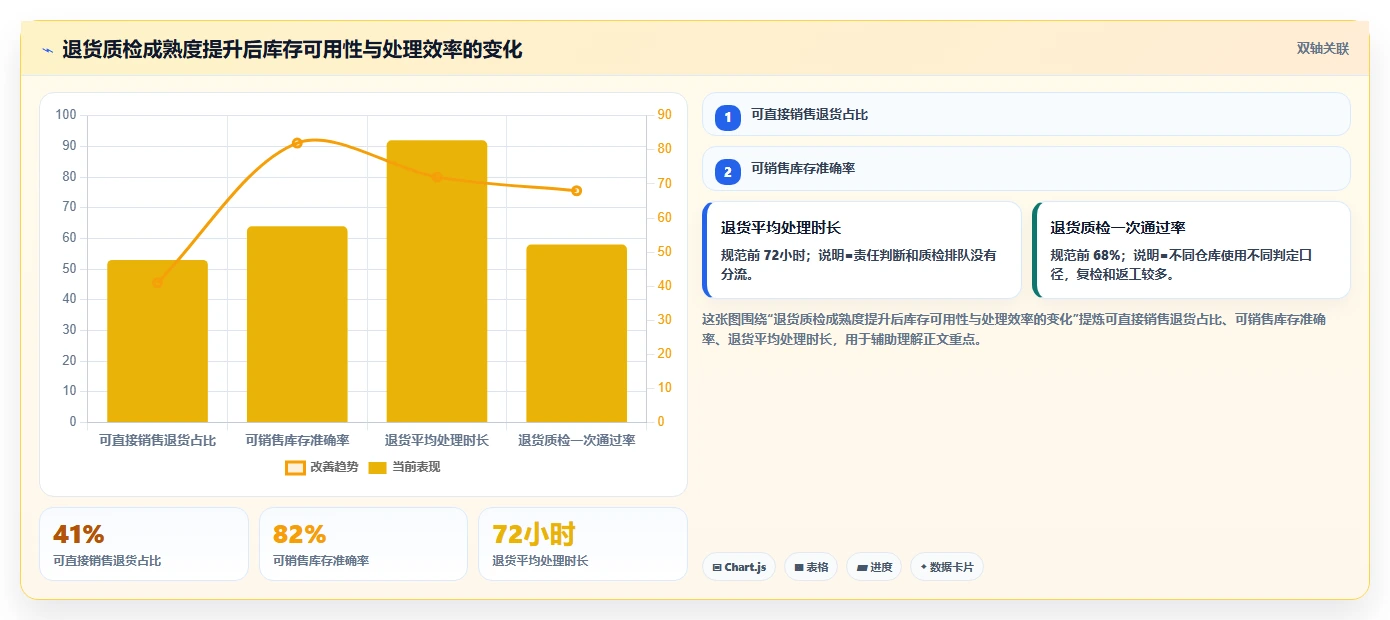Click the 规范前 68% description text
The width and height of the screenshot is (1390, 620).
[x=1181, y=264]
